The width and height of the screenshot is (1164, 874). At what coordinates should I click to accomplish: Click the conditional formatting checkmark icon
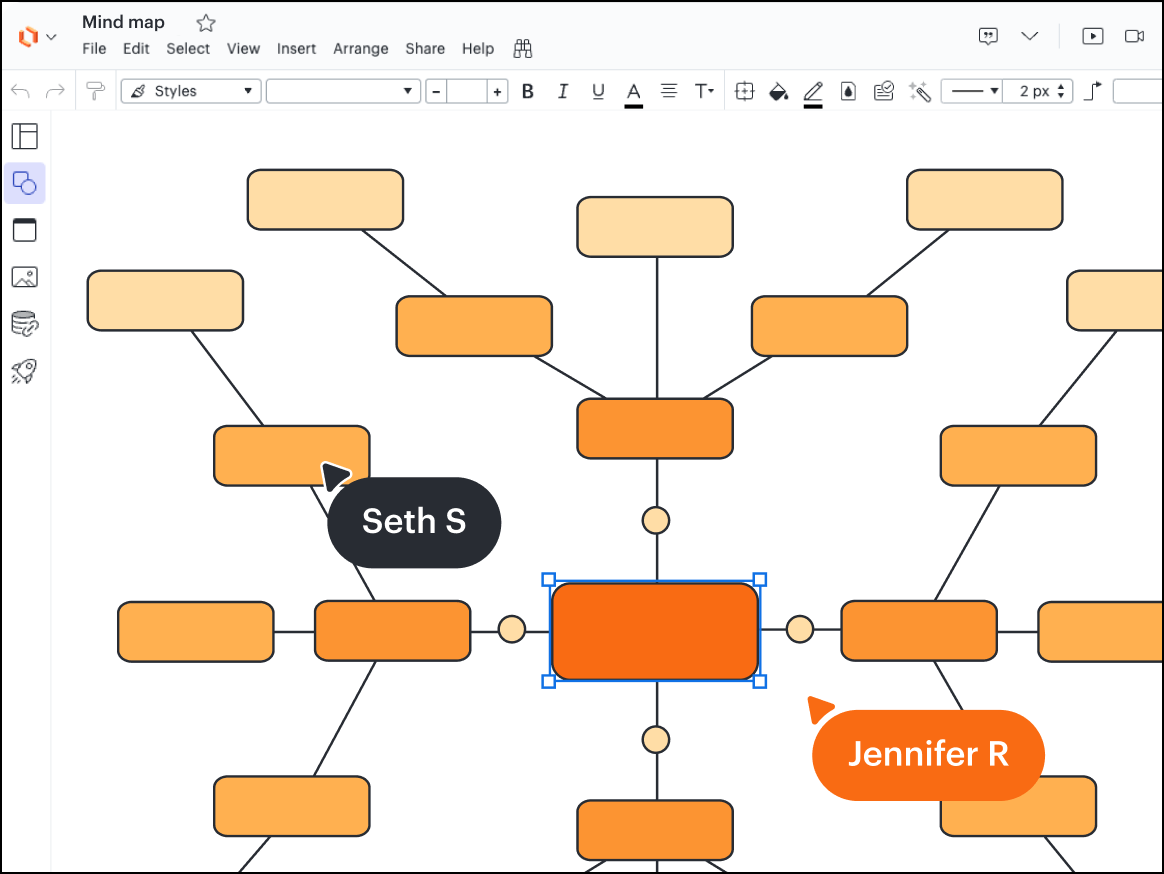(883, 91)
